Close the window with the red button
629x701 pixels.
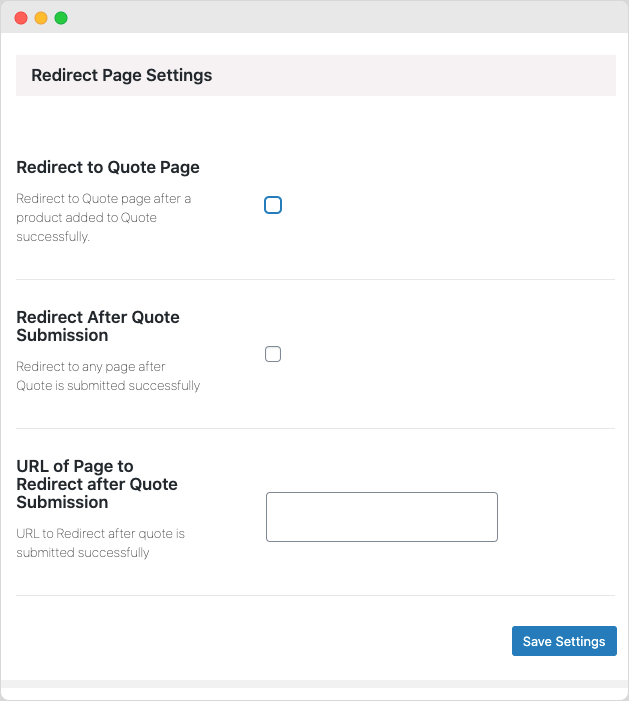21,18
